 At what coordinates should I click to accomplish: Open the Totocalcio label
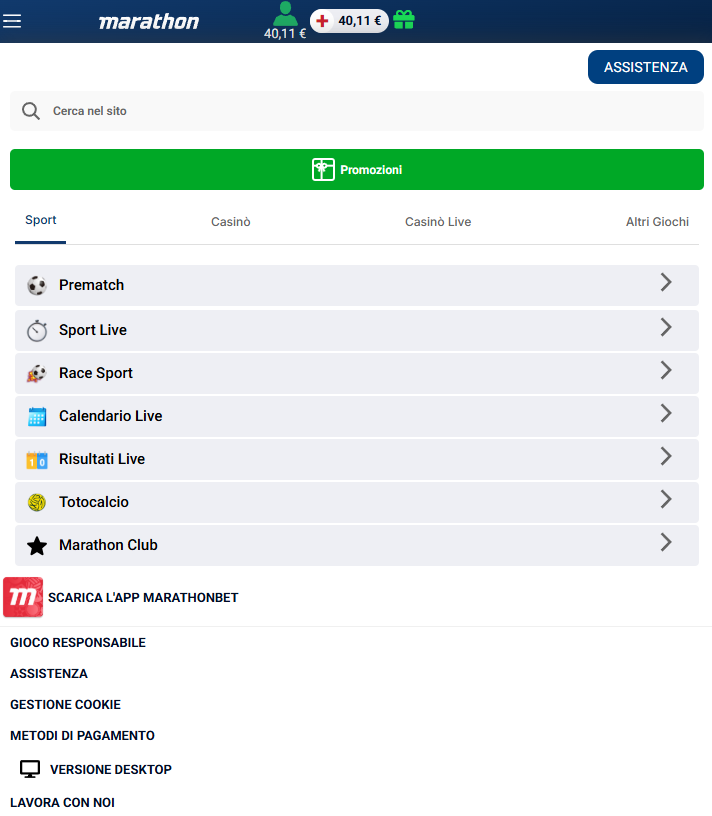[94, 502]
